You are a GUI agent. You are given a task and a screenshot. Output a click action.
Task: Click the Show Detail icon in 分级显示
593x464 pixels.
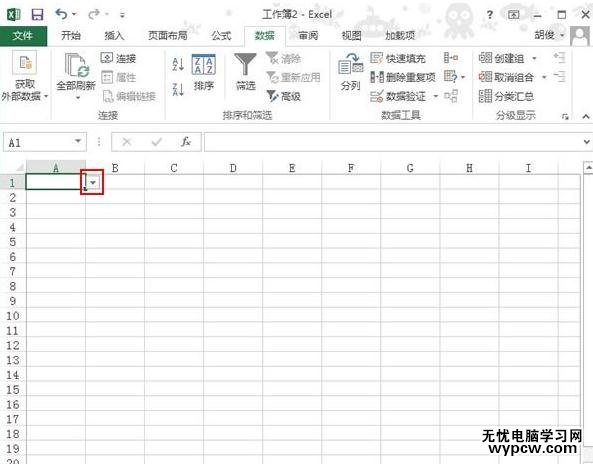tap(559, 58)
